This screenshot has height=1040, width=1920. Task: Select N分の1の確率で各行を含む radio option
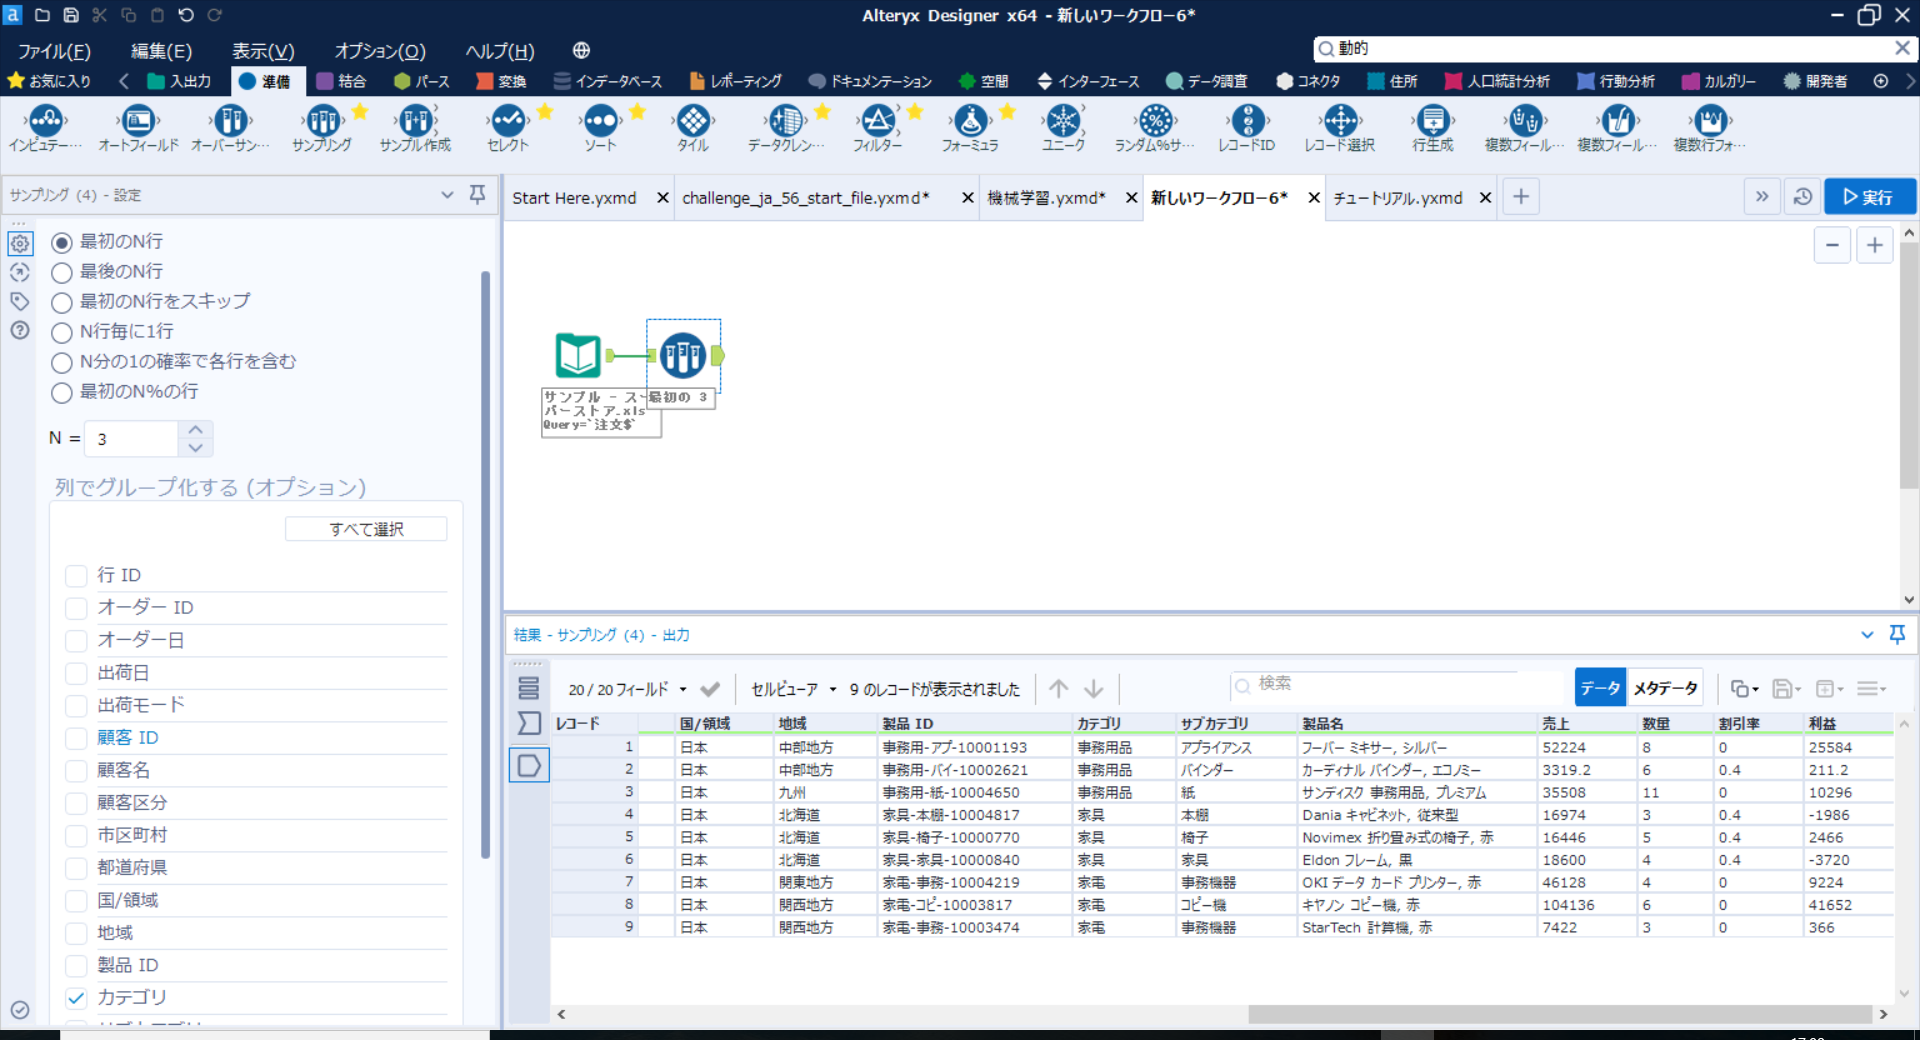tap(62, 362)
